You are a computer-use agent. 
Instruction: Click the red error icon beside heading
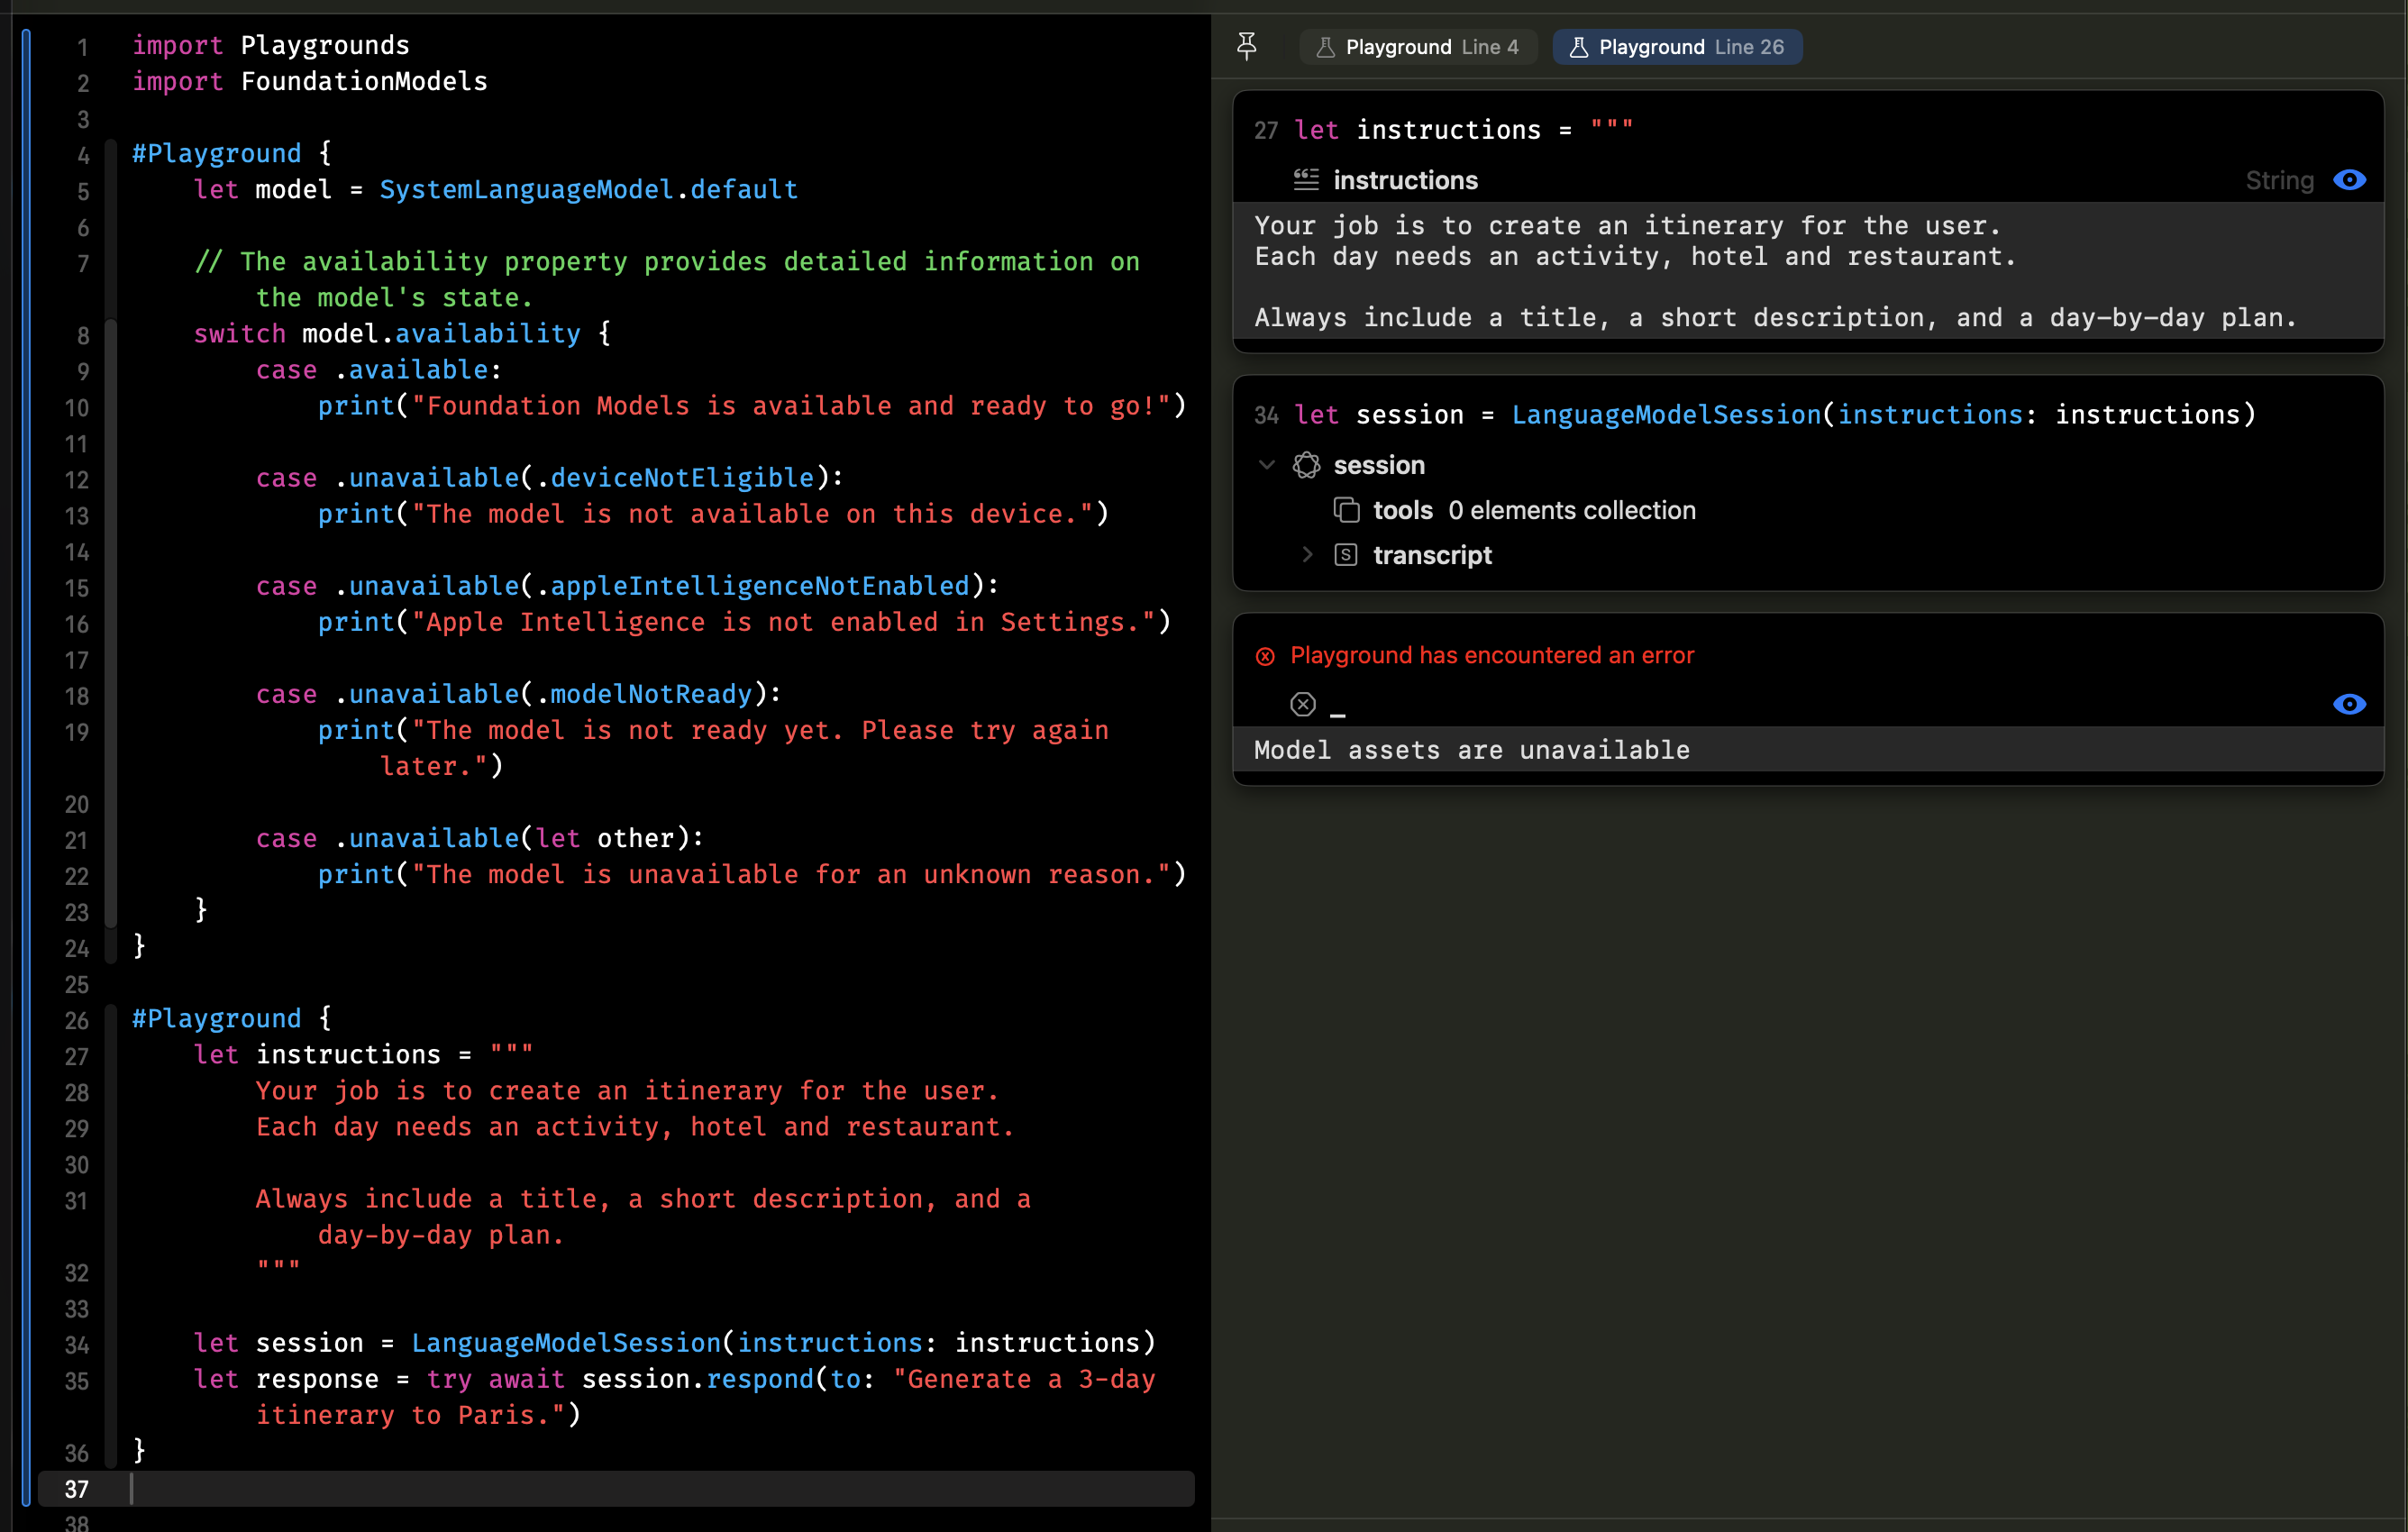(1265, 656)
